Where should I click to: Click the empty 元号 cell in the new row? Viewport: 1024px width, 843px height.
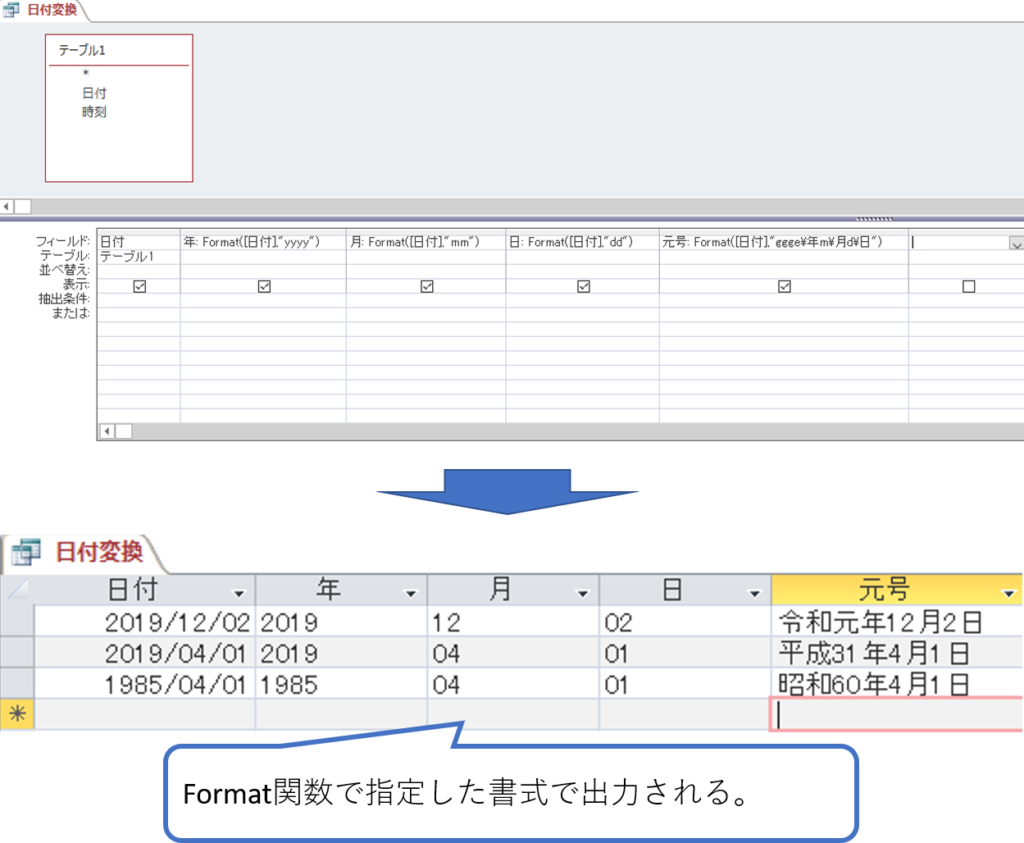(897, 714)
